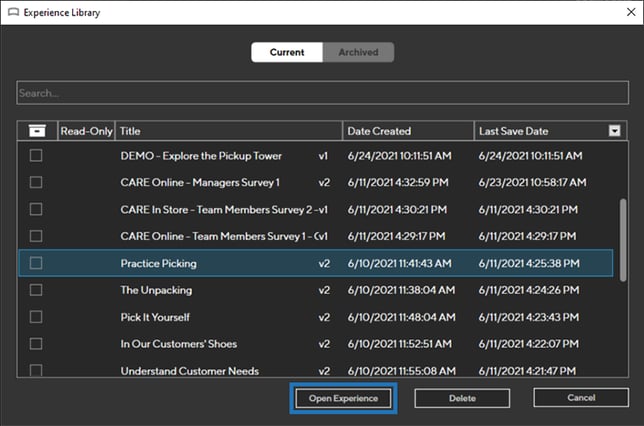
Task: Click the Delete button
Action: coord(462,398)
